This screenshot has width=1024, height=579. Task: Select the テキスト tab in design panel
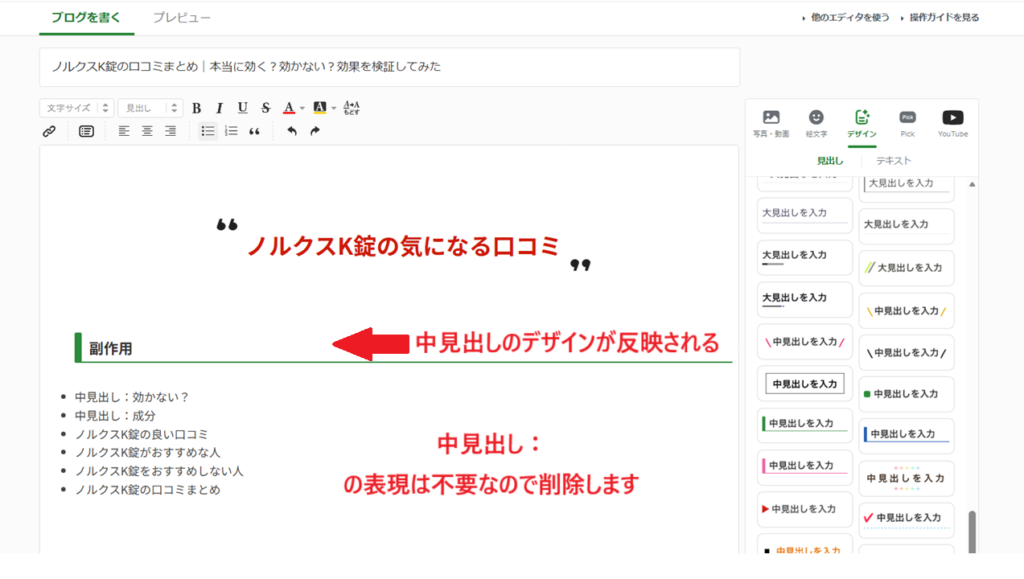[x=893, y=160]
